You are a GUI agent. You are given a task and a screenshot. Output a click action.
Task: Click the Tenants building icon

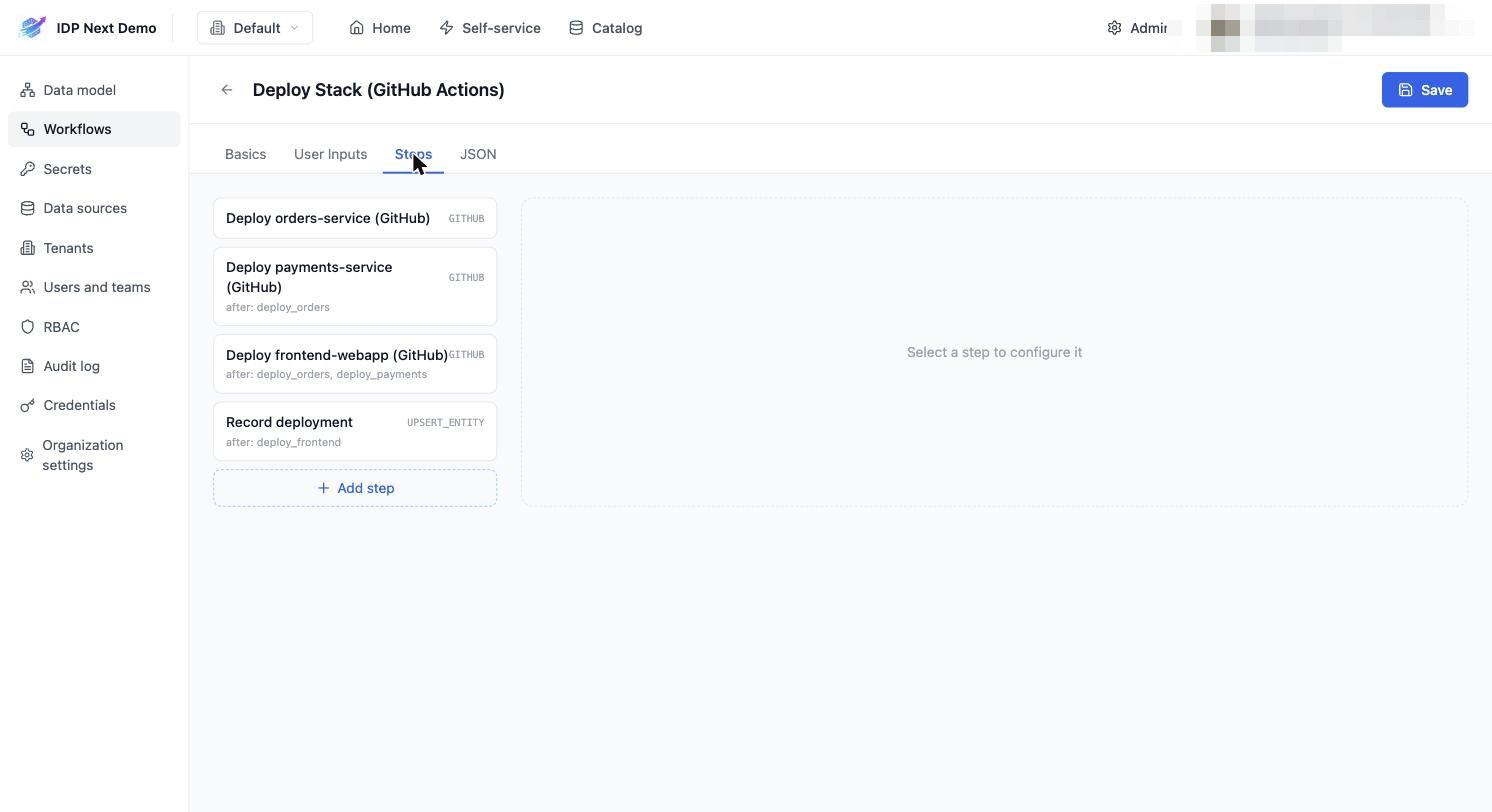pyautogui.click(x=27, y=248)
